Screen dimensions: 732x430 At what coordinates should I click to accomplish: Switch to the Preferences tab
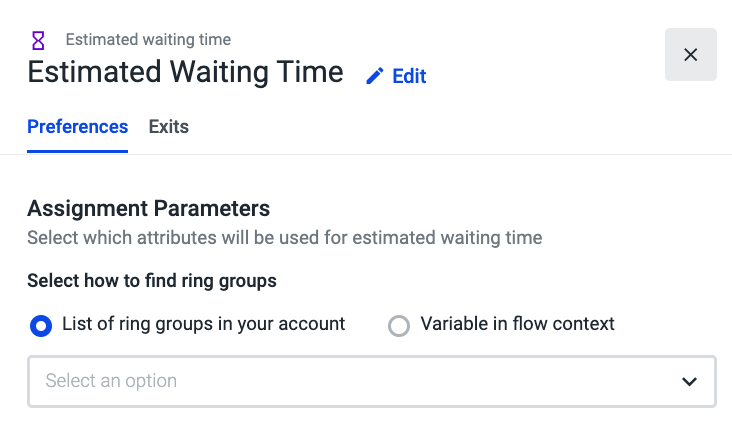(x=77, y=127)
